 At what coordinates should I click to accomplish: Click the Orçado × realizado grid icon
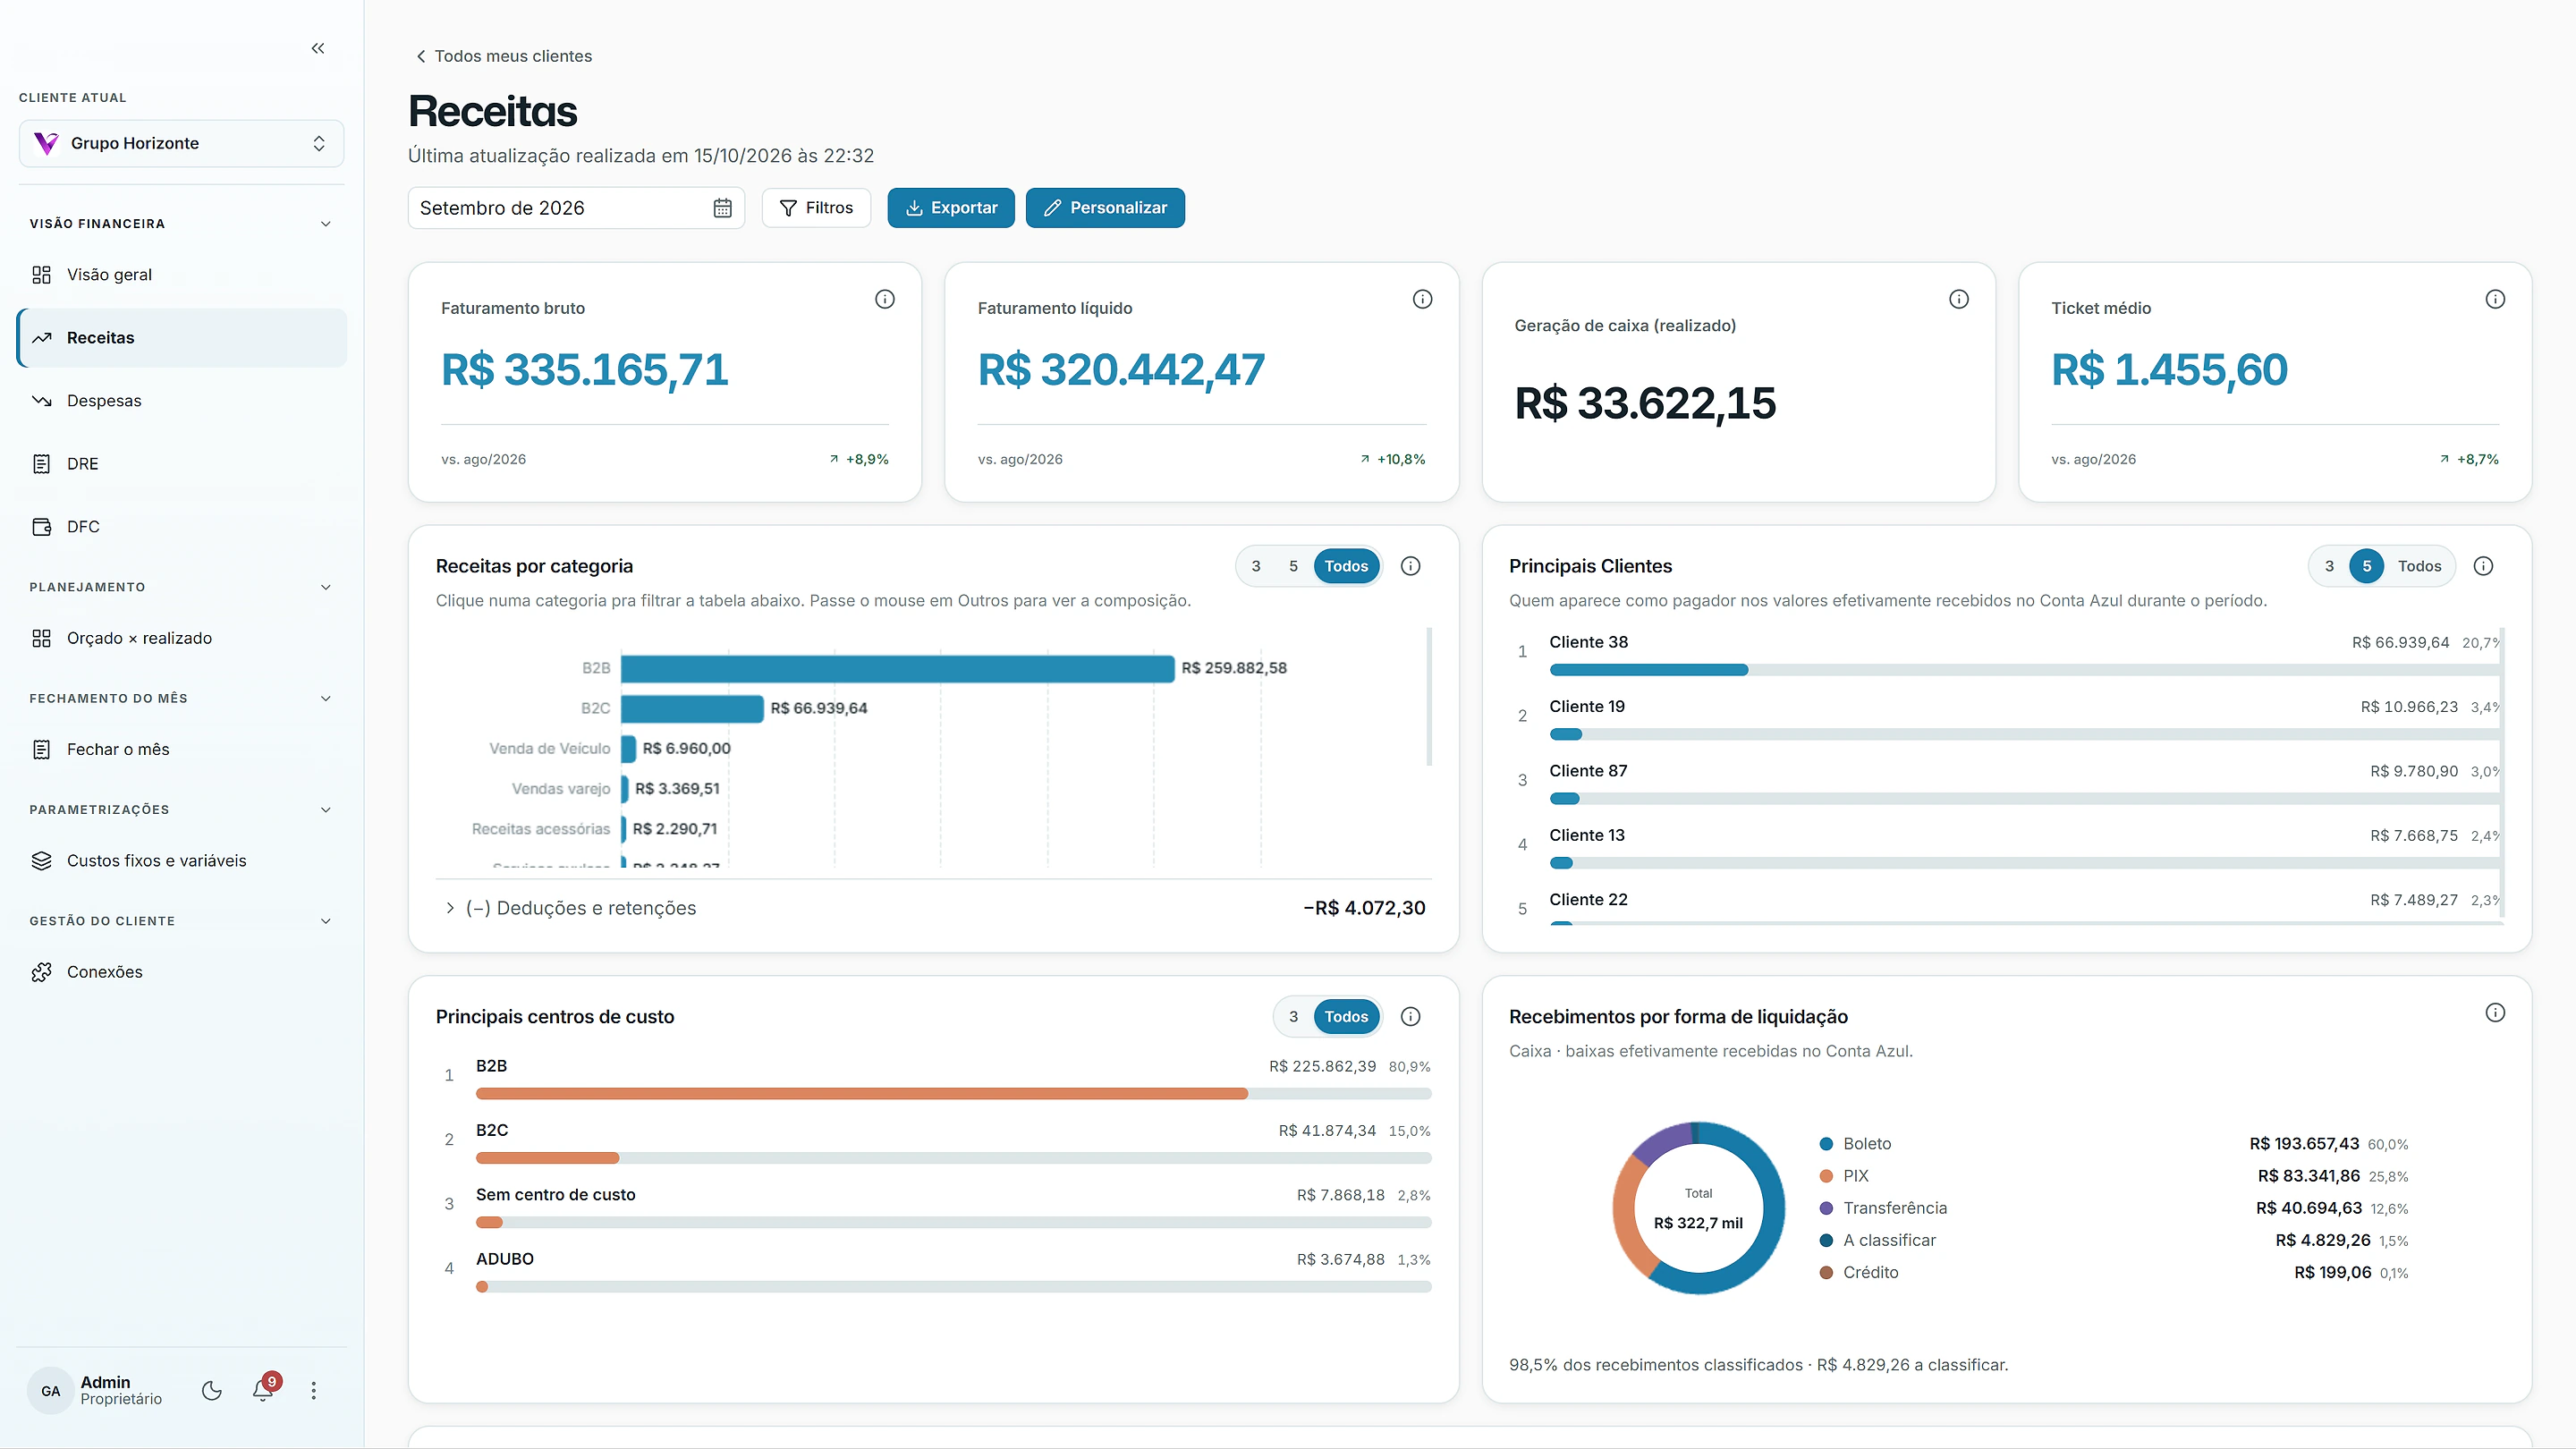tap(41, 638)
